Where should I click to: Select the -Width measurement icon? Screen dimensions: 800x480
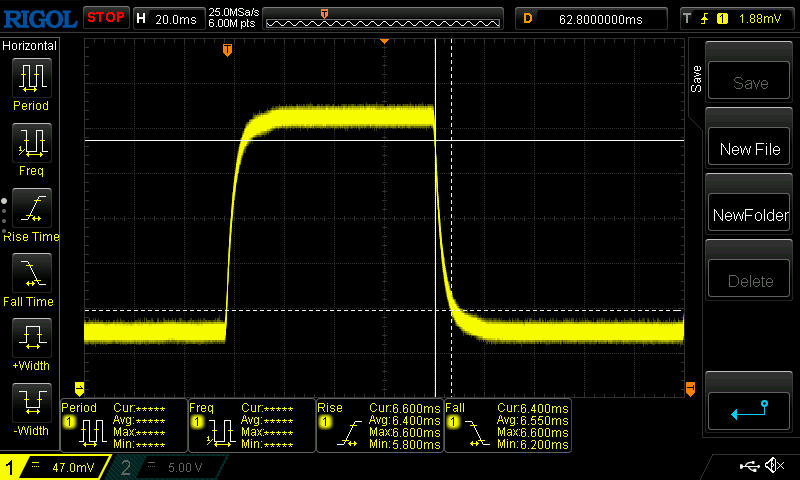click(x=30, y=405)
